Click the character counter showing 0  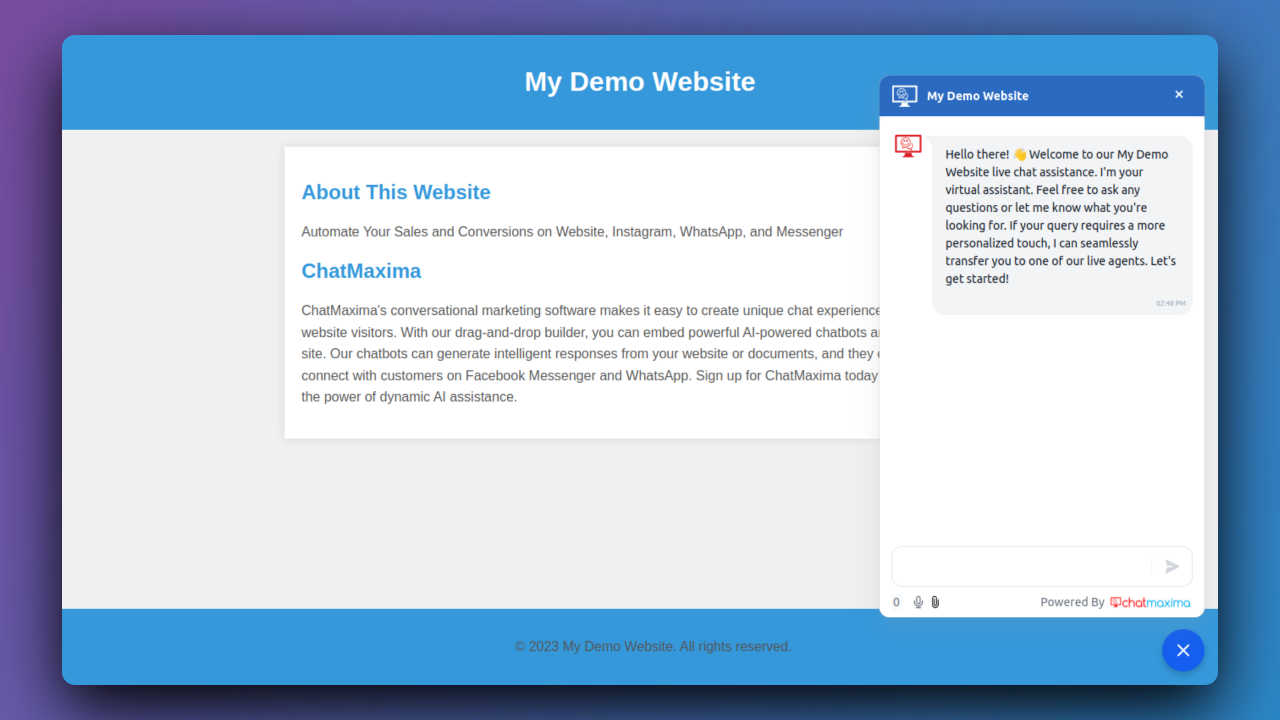[896, 602]
